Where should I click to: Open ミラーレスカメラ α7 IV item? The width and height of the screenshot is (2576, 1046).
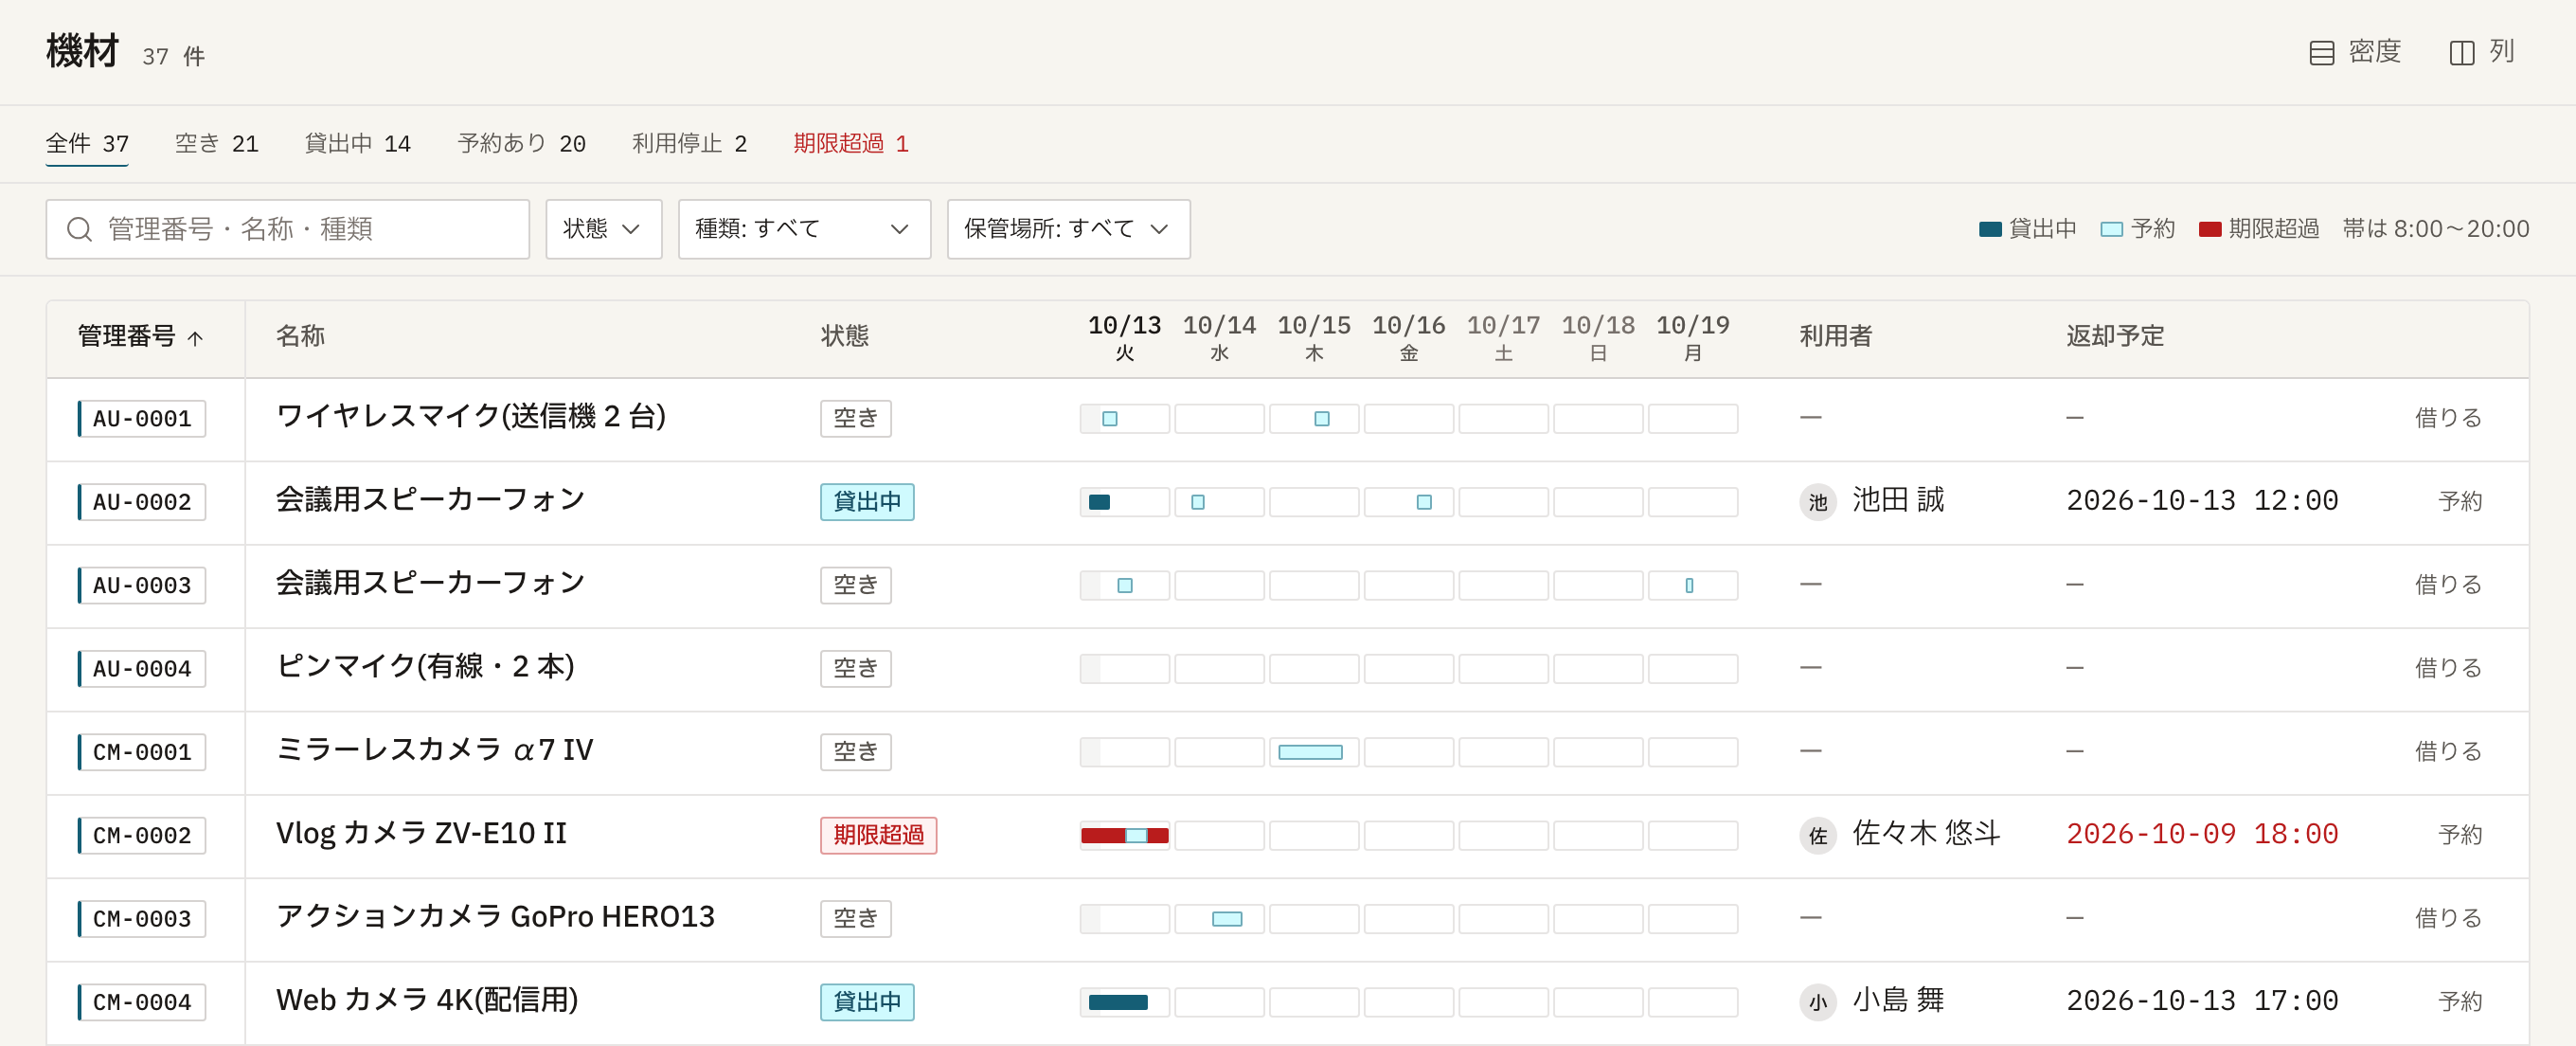[x=434, y=750]
